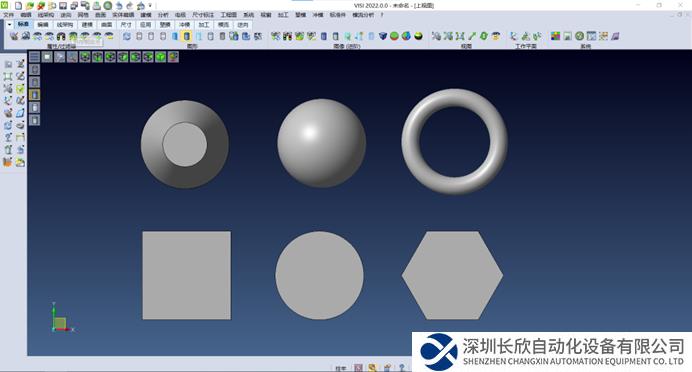This screenshot has height=372, width=692.
Task: Switch to the 加工 ribbon tab
Action: tap(203, 25)
